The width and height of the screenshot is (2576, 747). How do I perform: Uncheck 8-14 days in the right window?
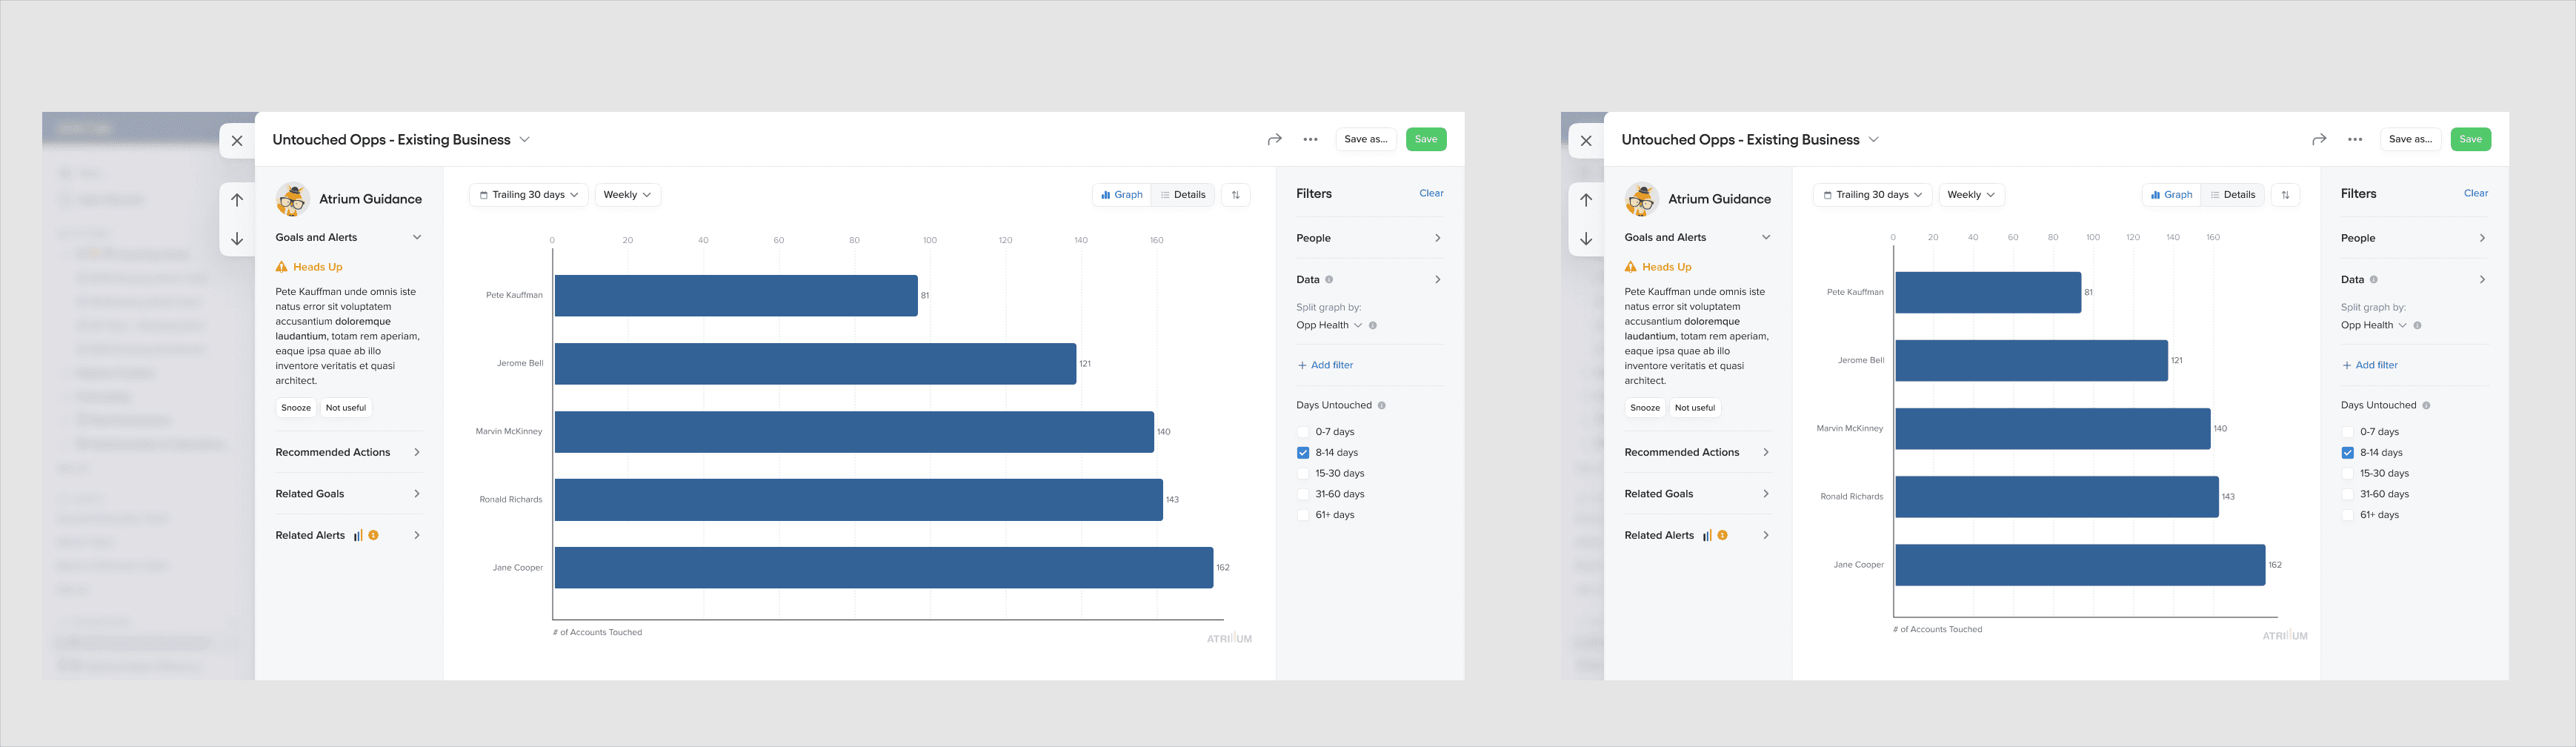pos(2347,453)
